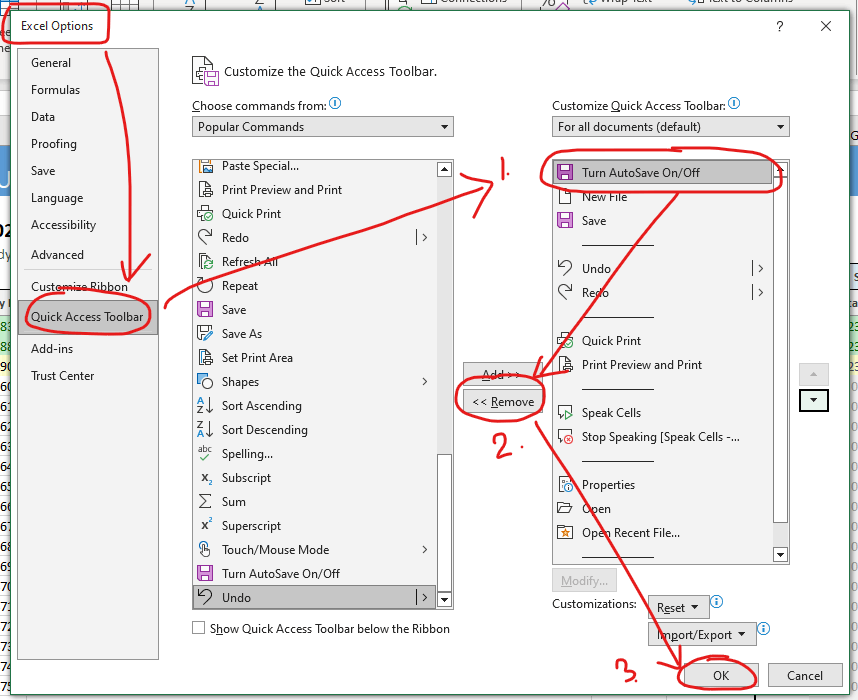The image size is (858, 700).
Task: Toggle Show Quick Access Toolbar below the Ribbon
Action: 199,628
